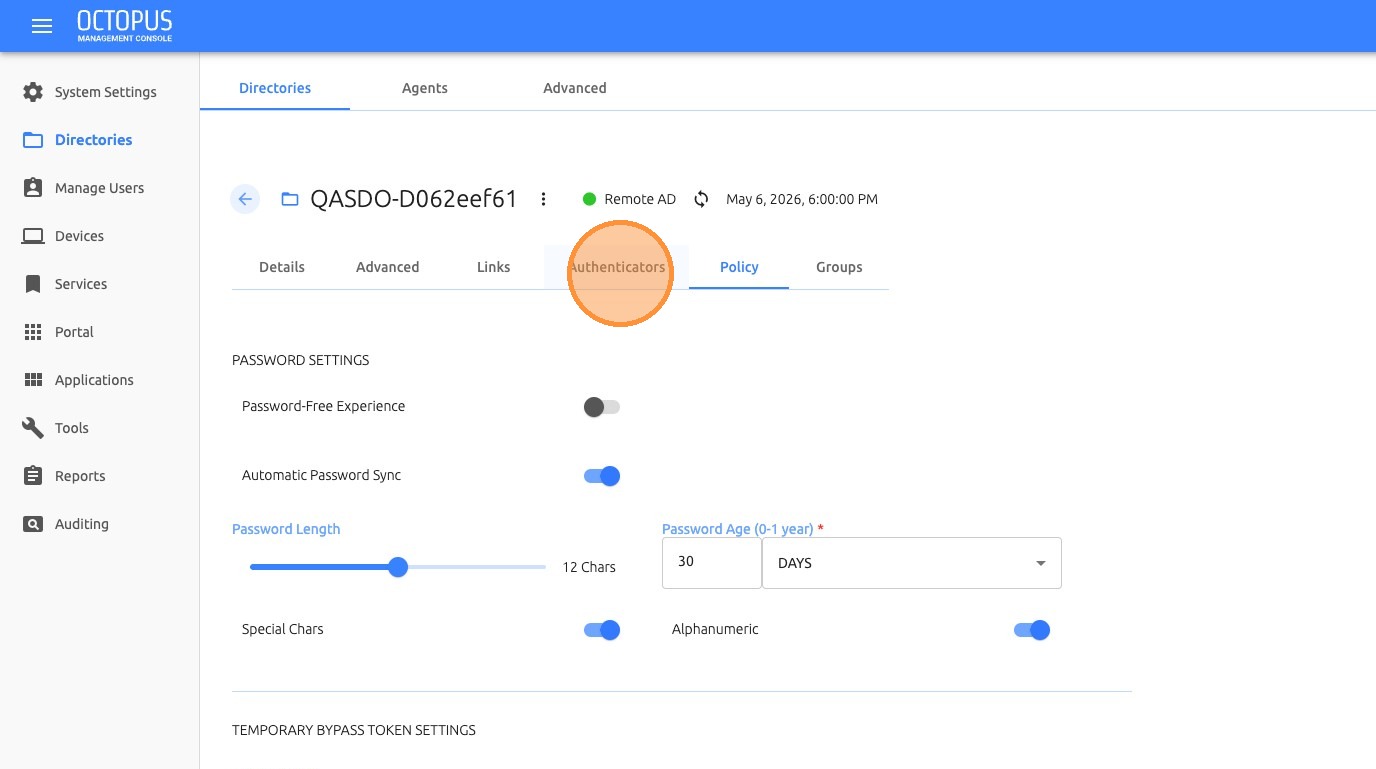
Task: Click the directory name QASDO-D062eef61
Action: [414, 199]
